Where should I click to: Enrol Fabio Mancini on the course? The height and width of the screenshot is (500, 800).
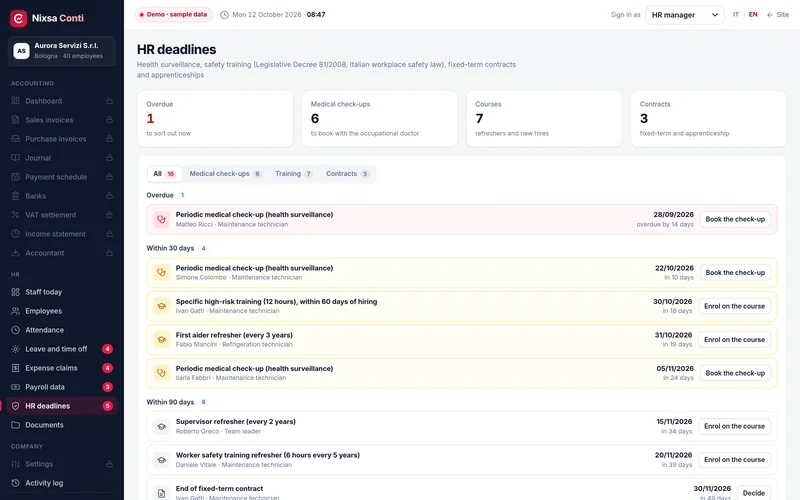[734, 340]
